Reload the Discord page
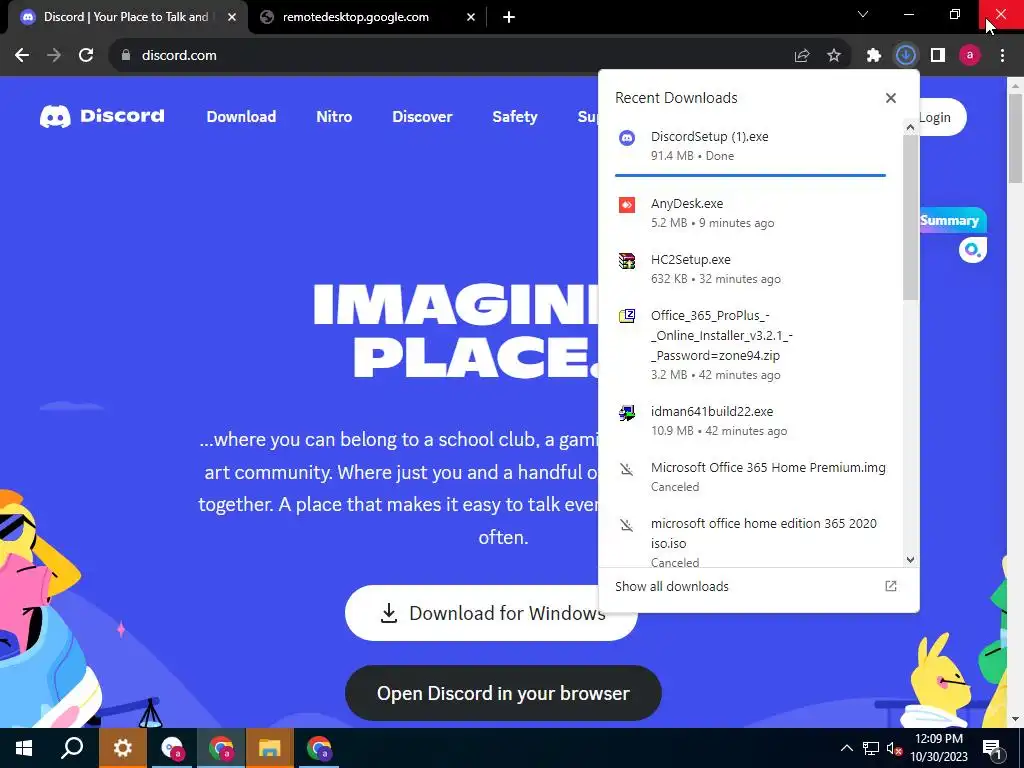 tap(86, 55)
